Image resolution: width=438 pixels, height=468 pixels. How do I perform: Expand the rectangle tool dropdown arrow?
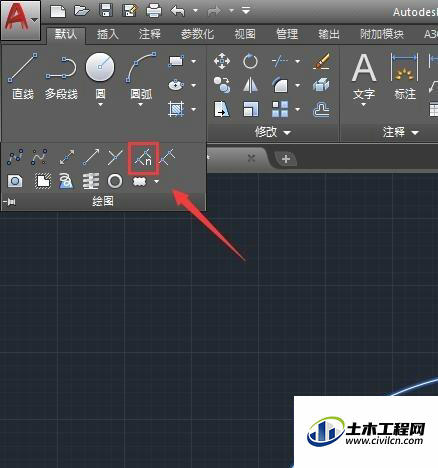click(x=194, y=61)
